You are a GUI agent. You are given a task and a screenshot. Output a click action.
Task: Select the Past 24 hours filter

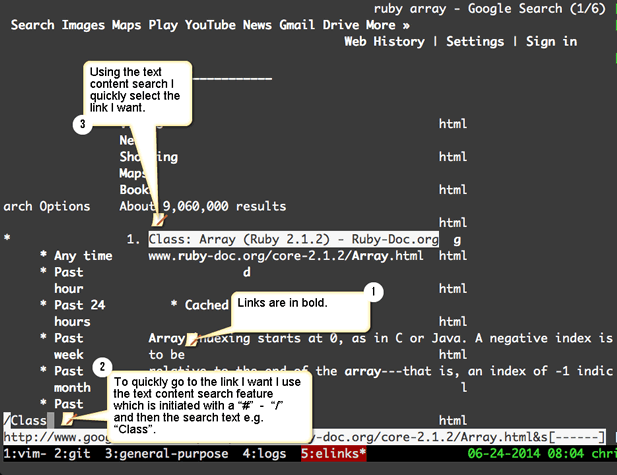(80, 313)
